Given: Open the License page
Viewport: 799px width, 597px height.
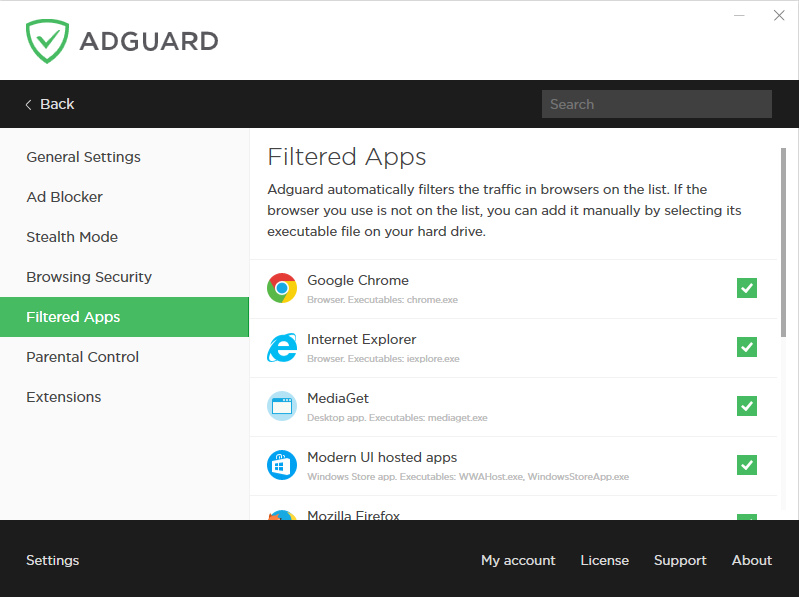Looking at the screenshot, I should [x=604, y=560].
